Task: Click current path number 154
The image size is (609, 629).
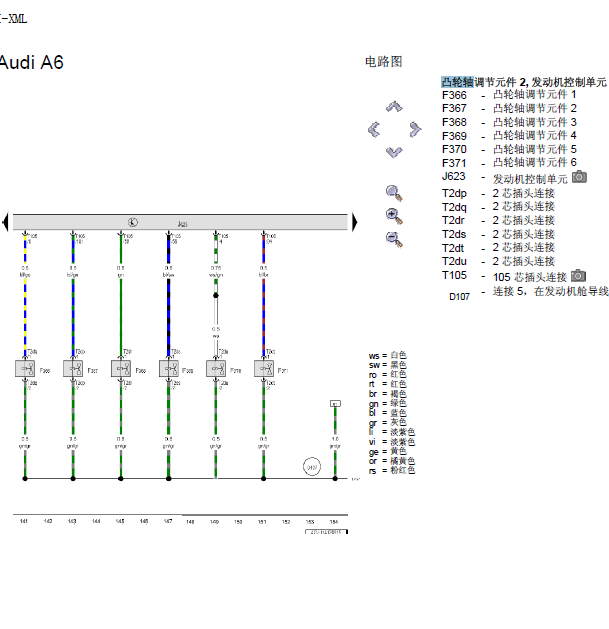Action: tap(334, 521)
